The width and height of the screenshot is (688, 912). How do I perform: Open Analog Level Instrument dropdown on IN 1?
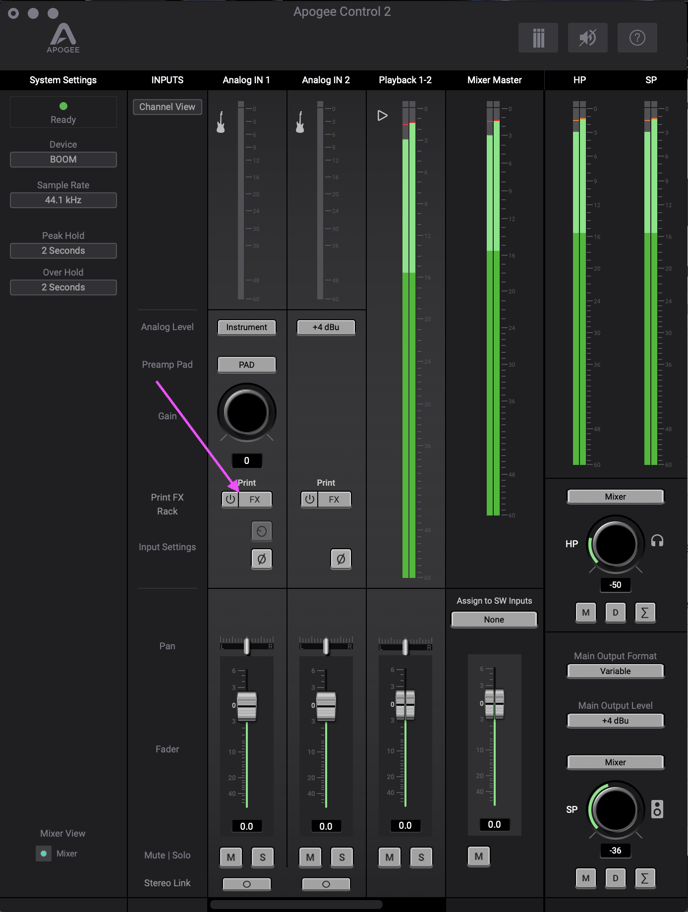[x=247, y=327]
